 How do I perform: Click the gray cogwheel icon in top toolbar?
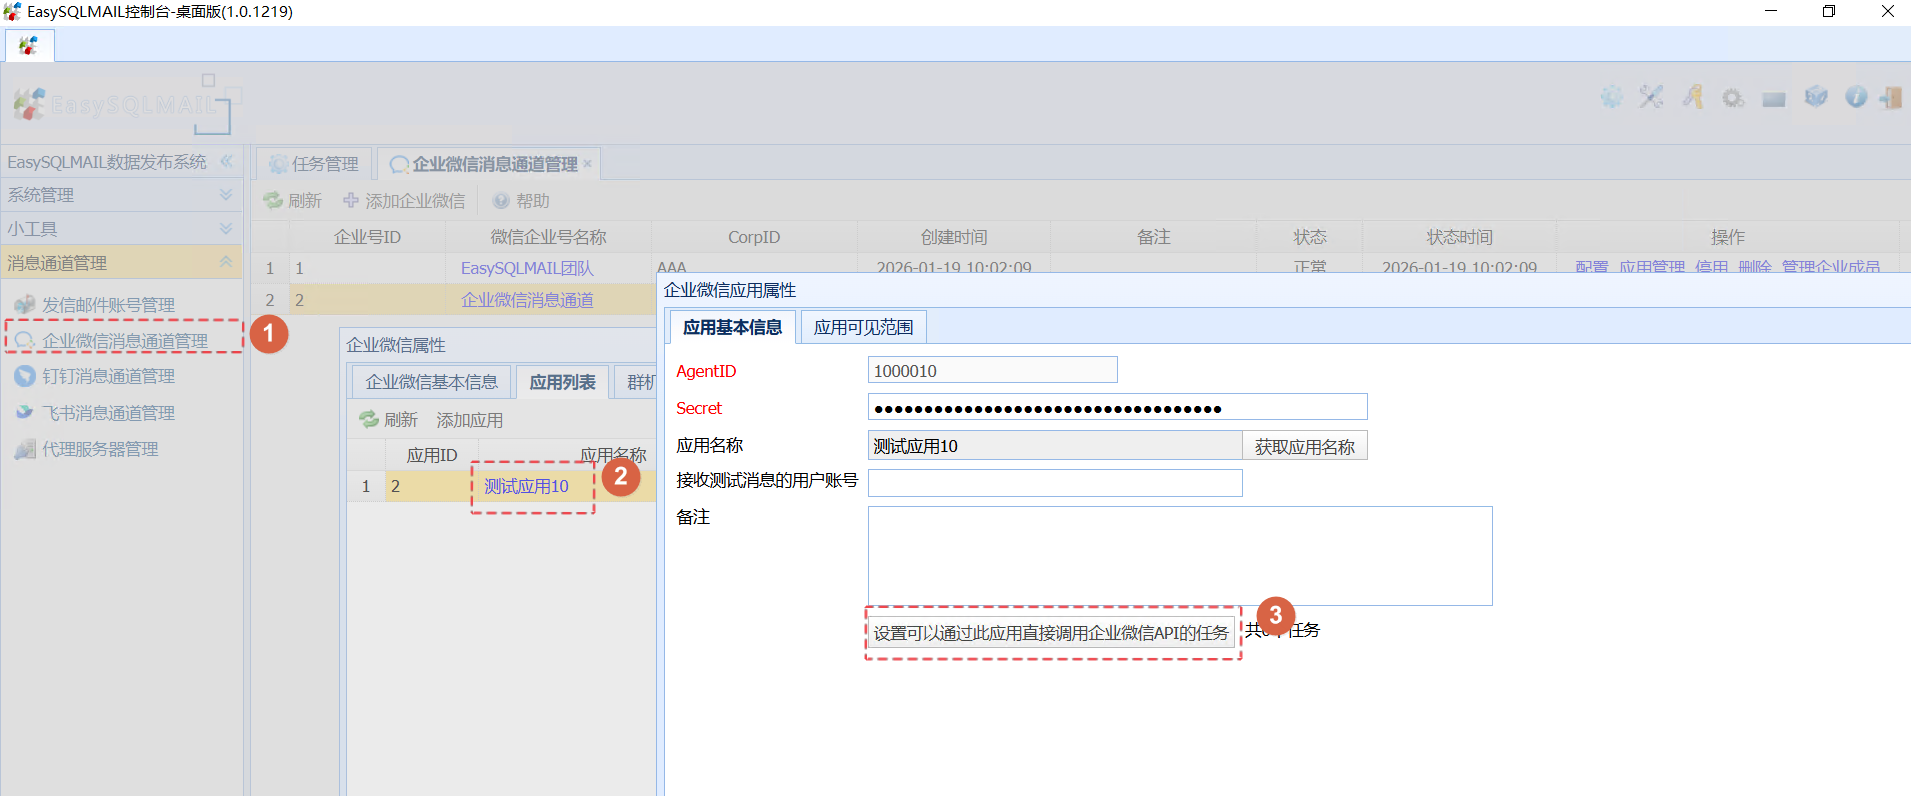1733,98
